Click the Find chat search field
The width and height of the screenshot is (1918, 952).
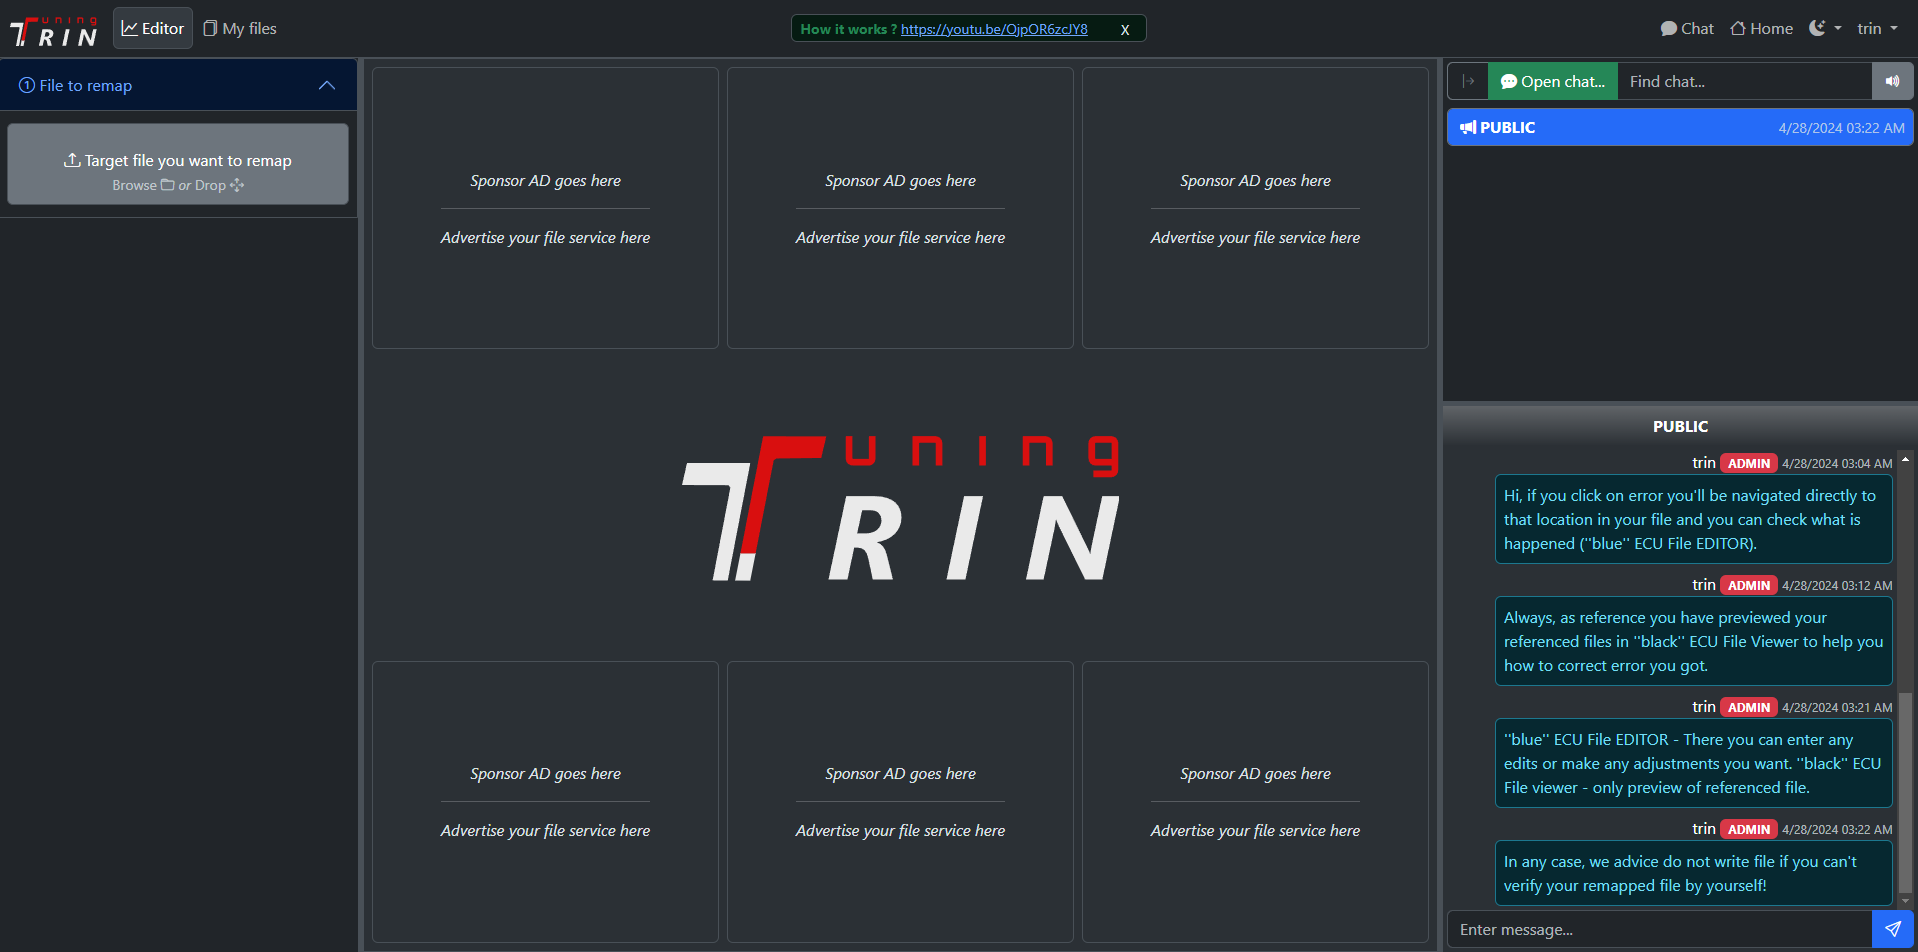click(1743, 82)
